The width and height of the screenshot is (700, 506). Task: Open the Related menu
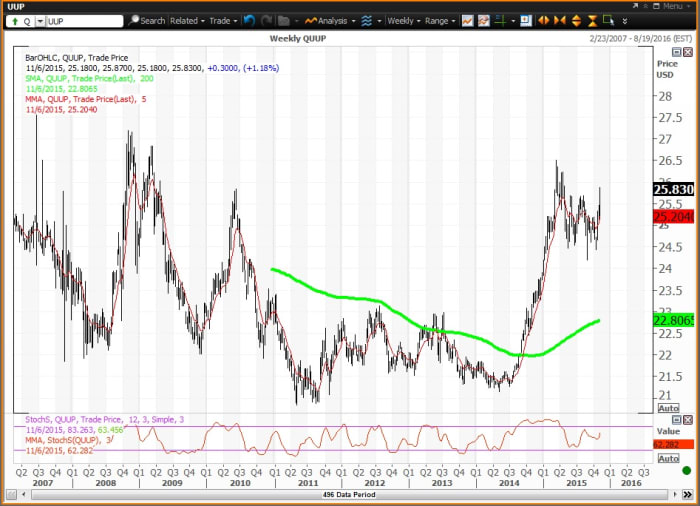187,20
